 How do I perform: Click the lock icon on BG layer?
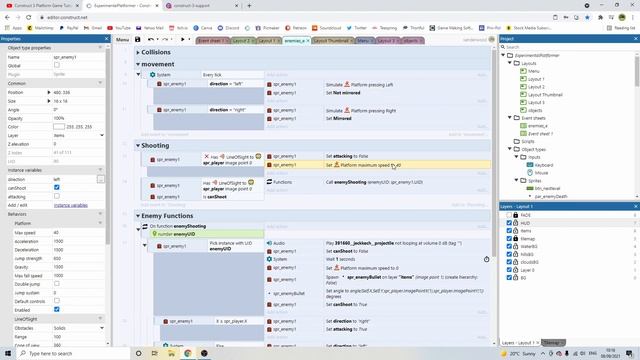[516, 278]
